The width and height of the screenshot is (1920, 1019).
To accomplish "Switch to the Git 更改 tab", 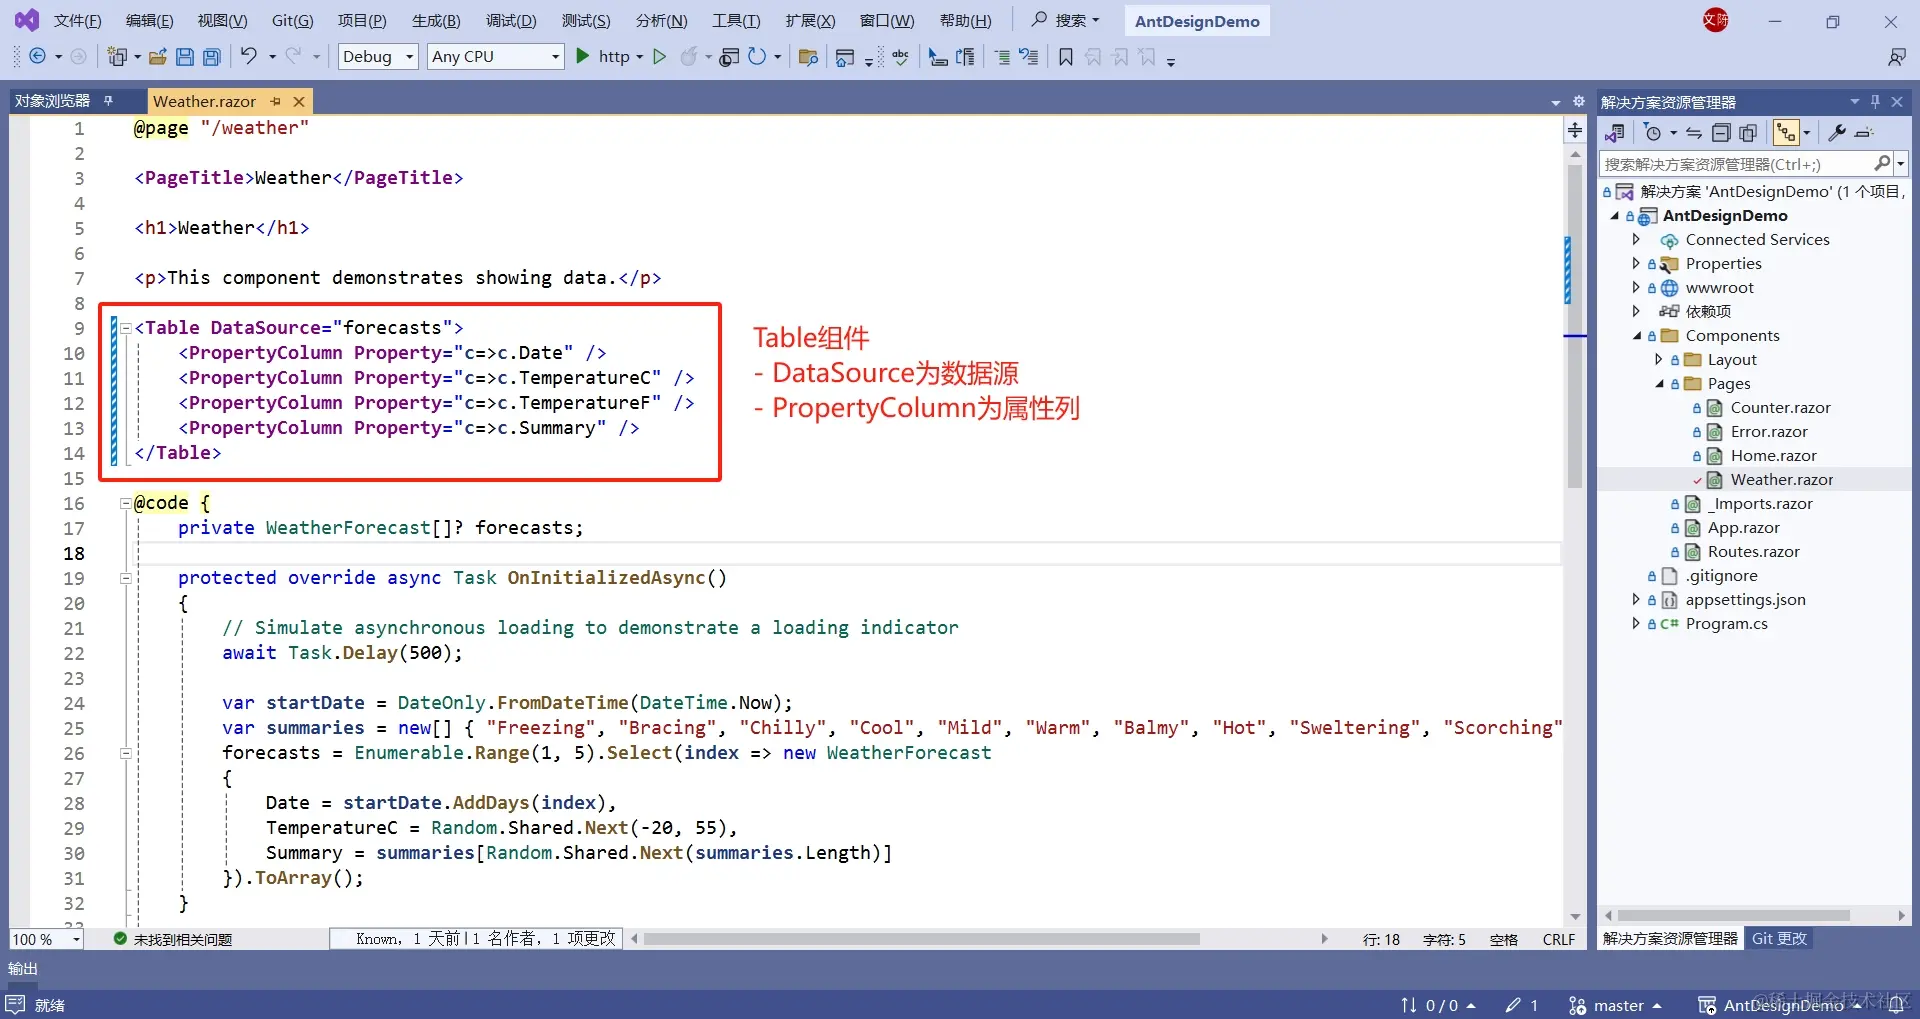I will [1779, 938].
